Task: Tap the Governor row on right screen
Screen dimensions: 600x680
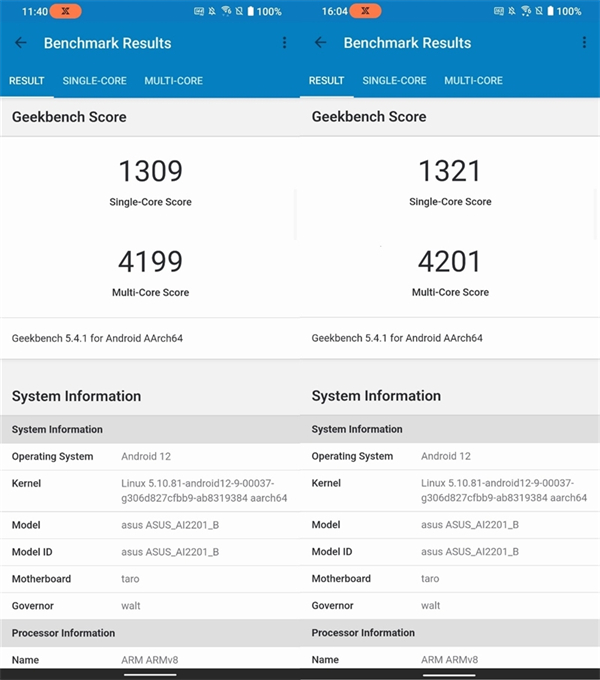Action: point(450,605)
